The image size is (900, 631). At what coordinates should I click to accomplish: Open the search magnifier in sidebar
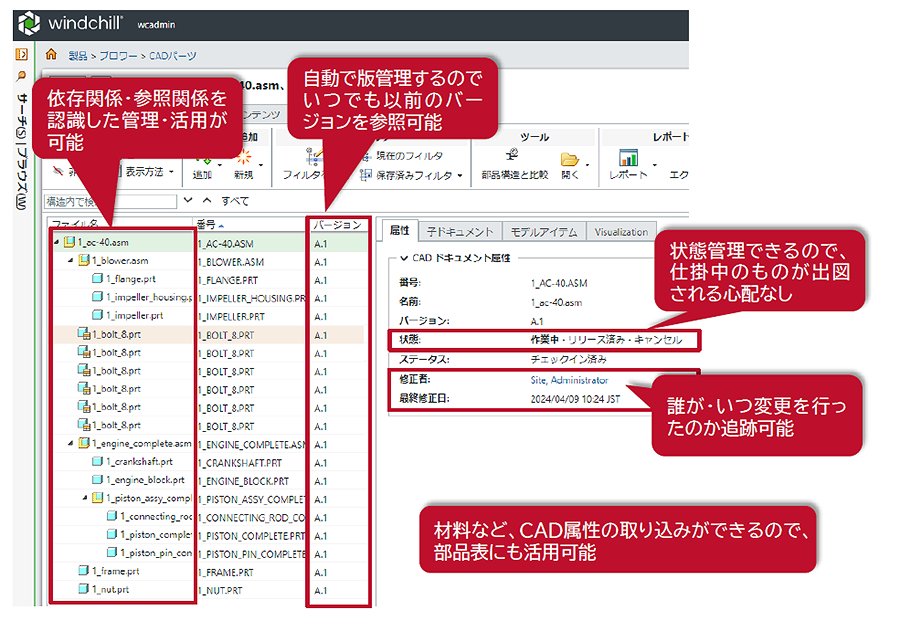tap(21, 76)
